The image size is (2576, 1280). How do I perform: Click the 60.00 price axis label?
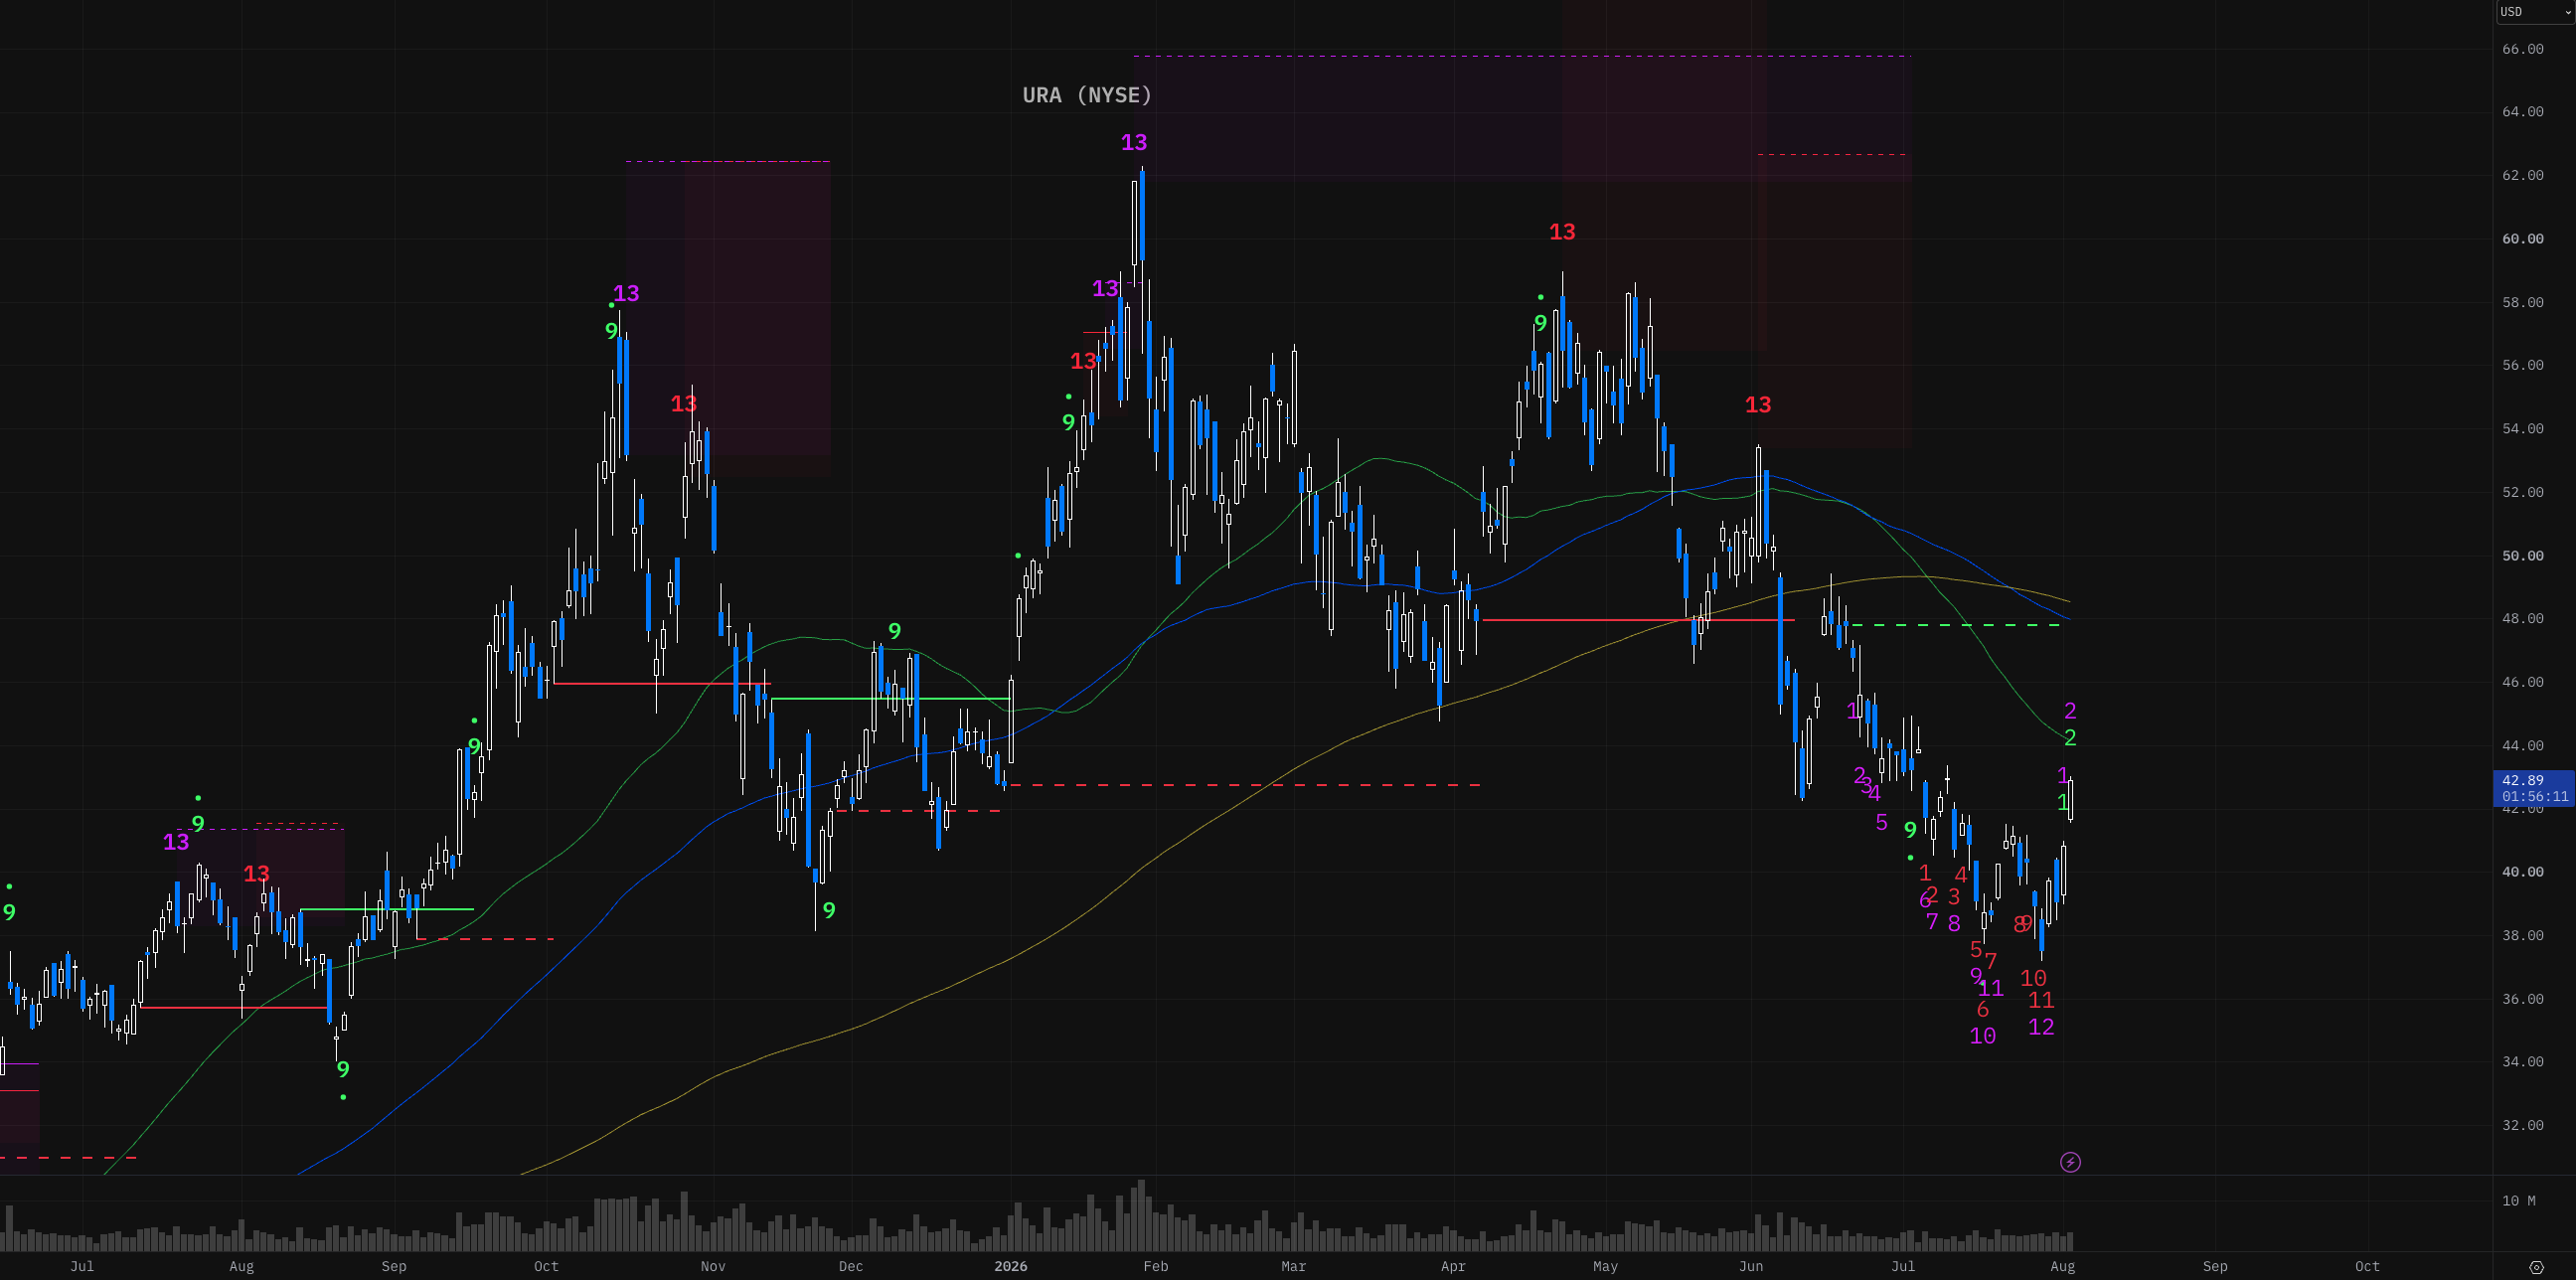(2522, 239)
